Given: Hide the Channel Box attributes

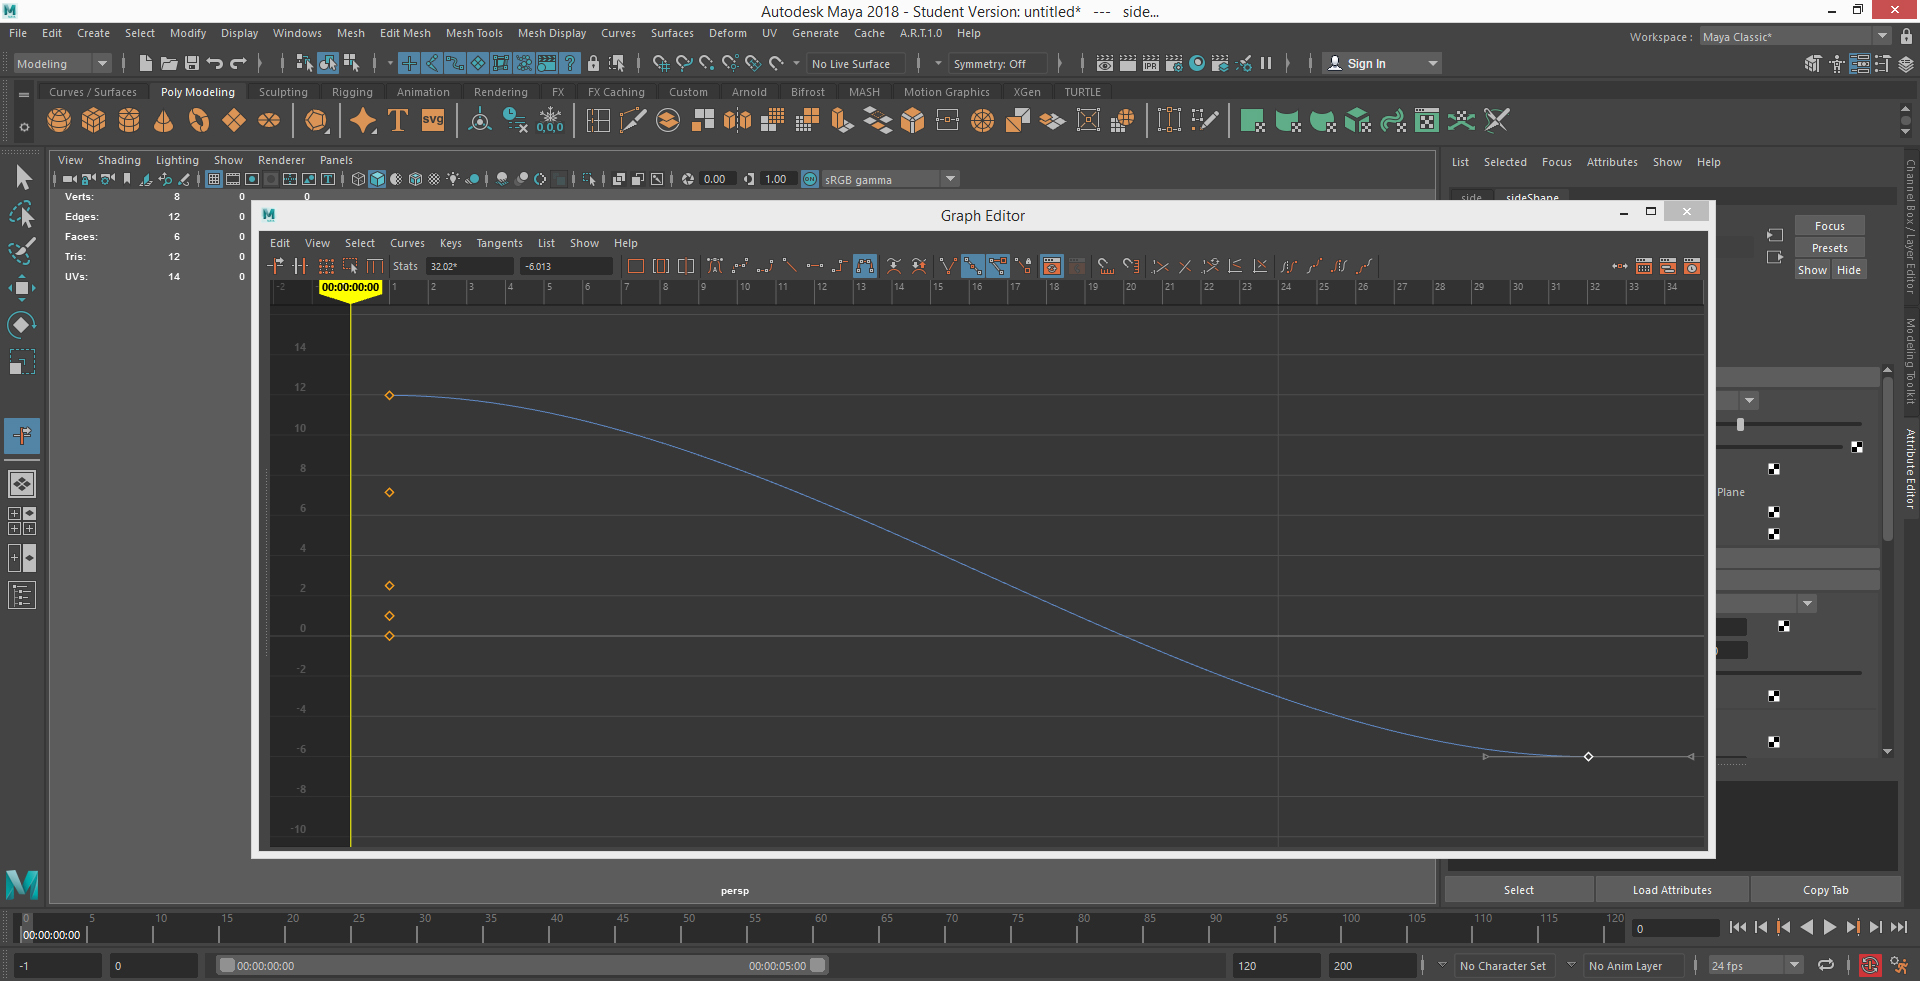Looking at the screenshot, I should pyautogui.click(x=1849, y=270).
